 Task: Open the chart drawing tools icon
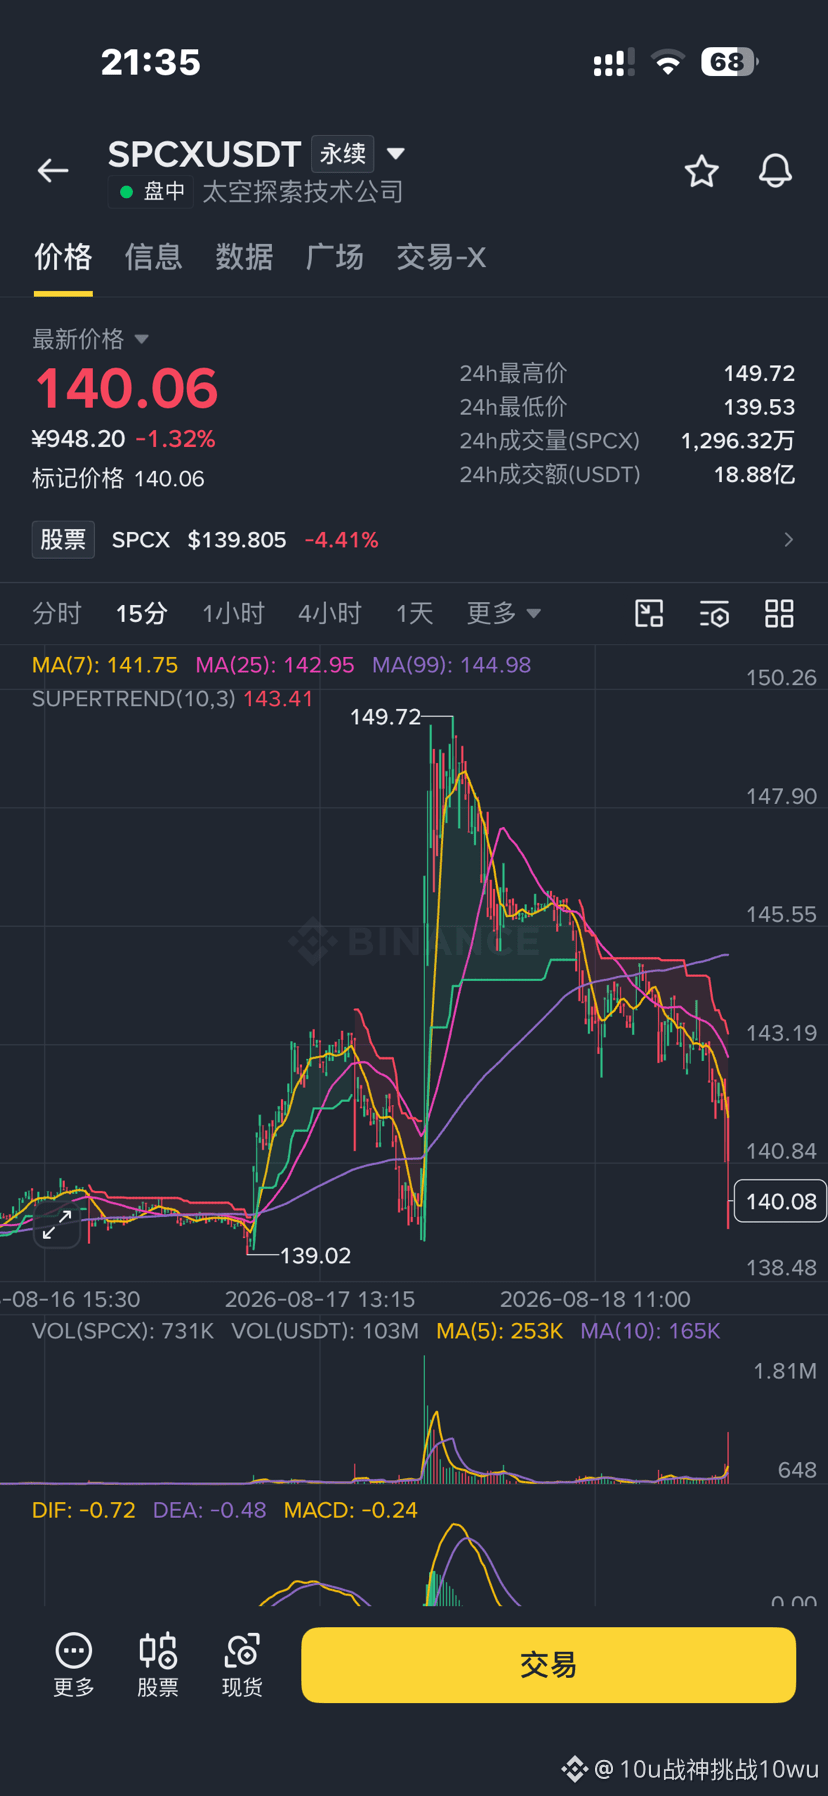tap(649, 613)
